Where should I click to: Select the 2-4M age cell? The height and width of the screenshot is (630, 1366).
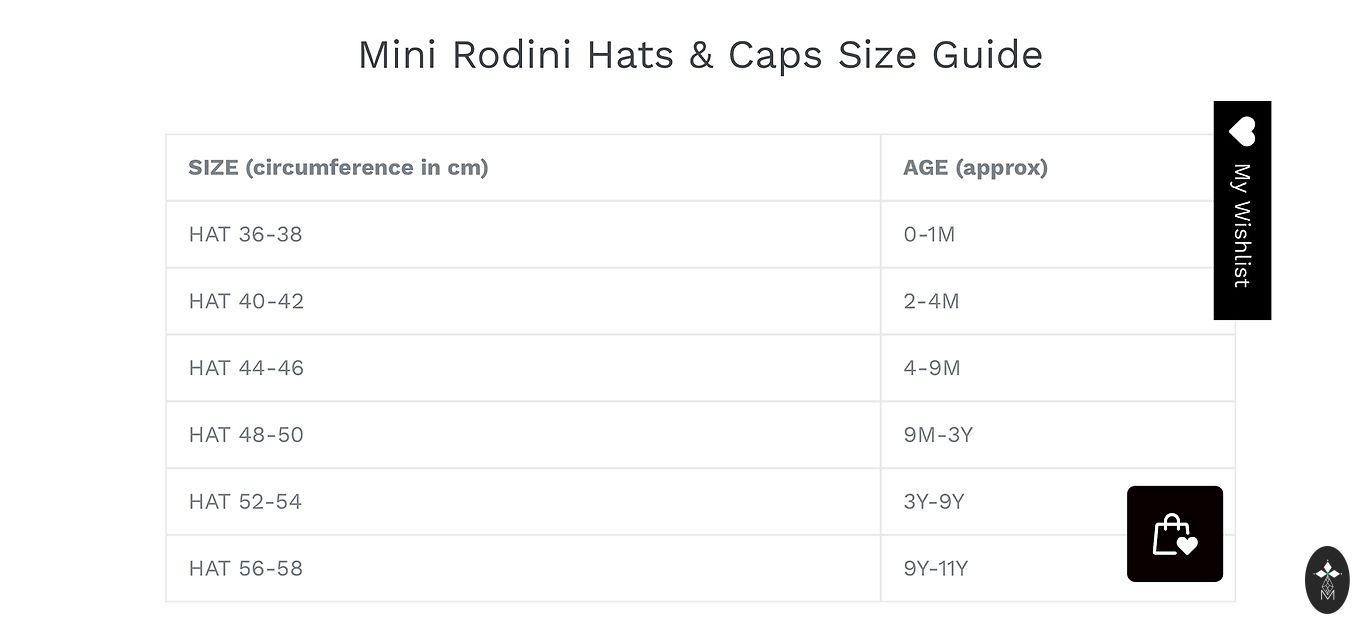click(931, 302)
